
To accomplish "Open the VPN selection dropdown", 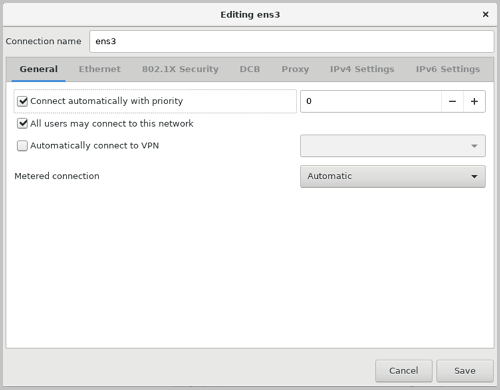I will 393,146.
